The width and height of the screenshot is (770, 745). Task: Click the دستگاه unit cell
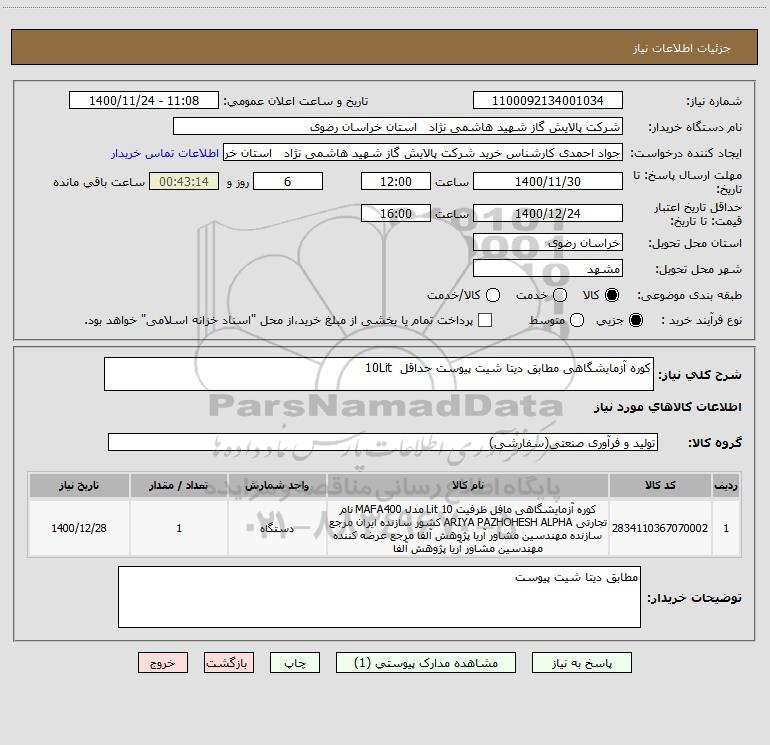pyautogui.click(x=277, y=528)
